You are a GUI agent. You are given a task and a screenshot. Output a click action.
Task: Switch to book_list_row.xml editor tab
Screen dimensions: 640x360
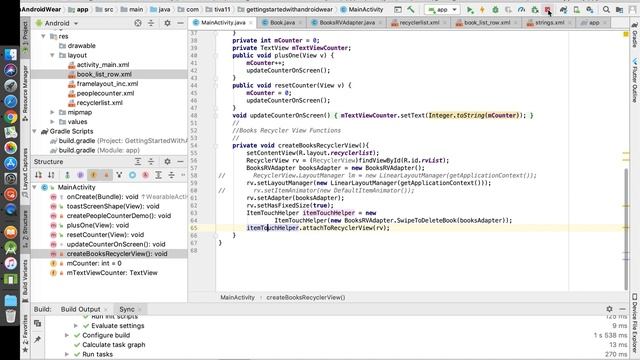[x=487, y=22]
